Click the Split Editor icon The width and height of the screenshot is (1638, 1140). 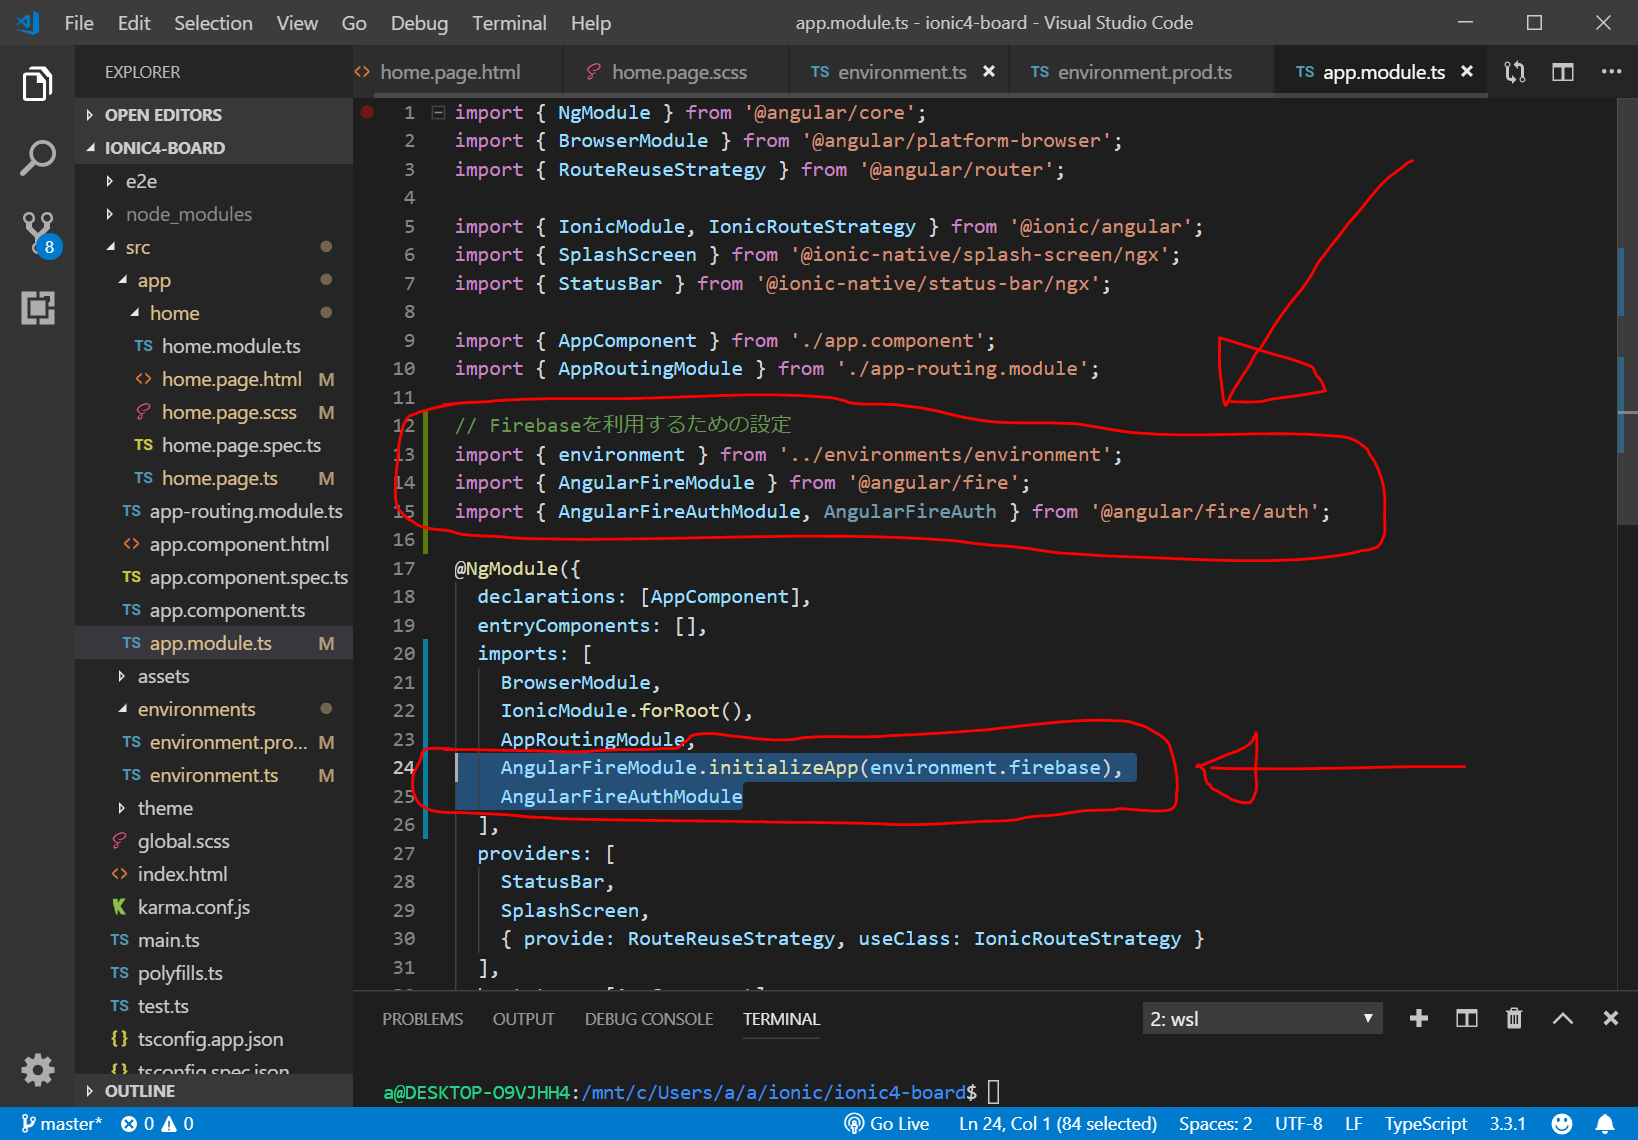1562,72
